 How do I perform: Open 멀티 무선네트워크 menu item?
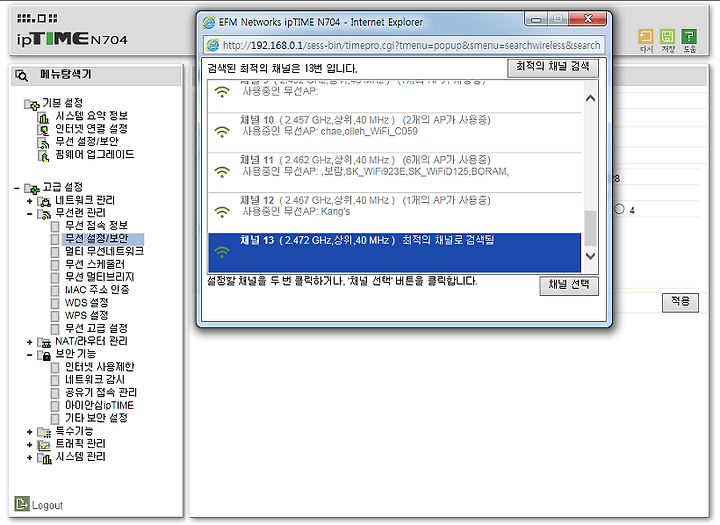tap(104, 251)
